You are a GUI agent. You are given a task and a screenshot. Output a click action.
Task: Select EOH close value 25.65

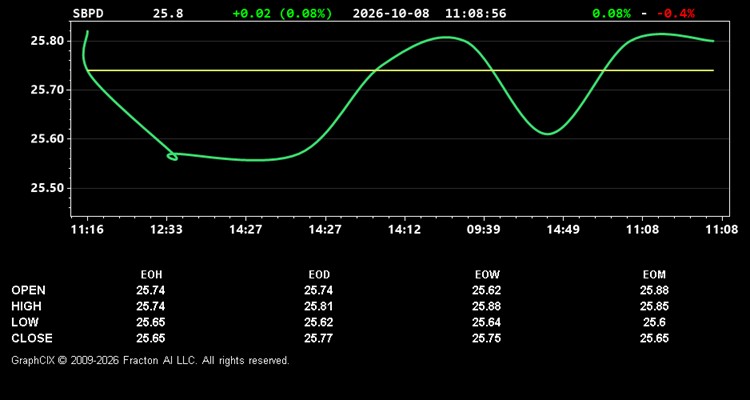coord(151,338)
